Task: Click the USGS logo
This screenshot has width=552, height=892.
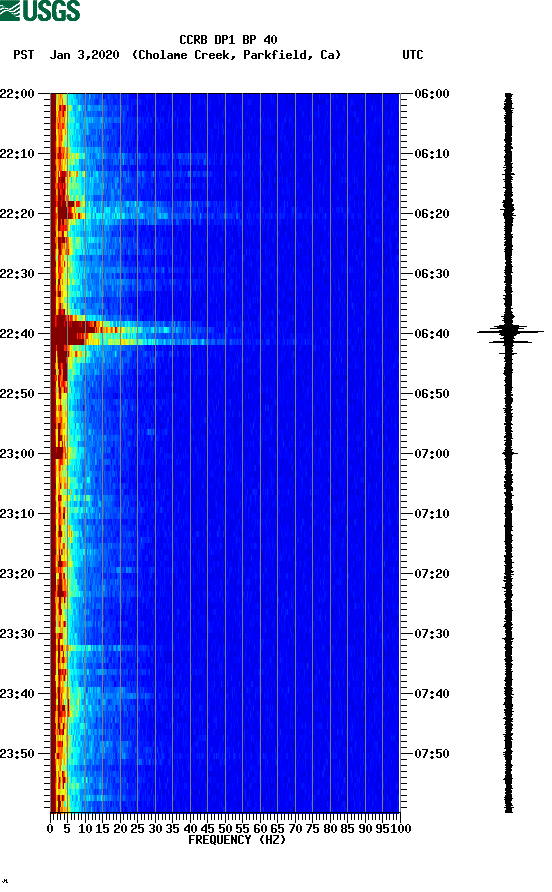Action: (40, 11)
